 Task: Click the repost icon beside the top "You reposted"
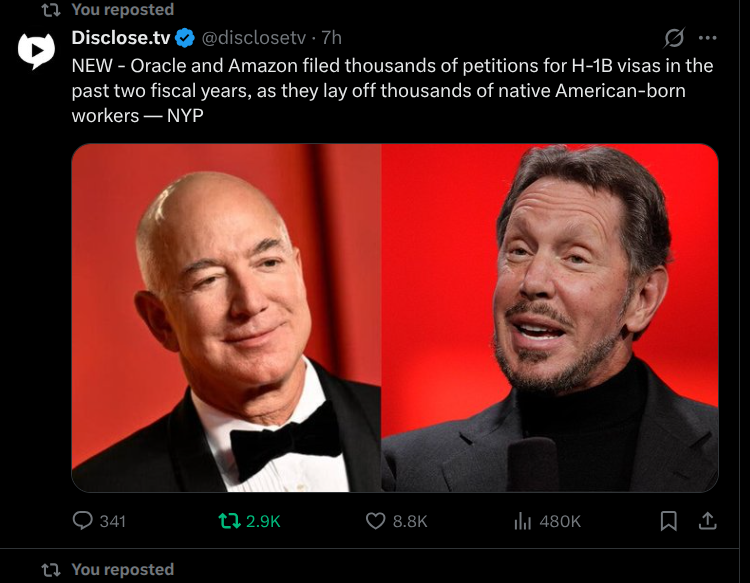tap(49, 10)
